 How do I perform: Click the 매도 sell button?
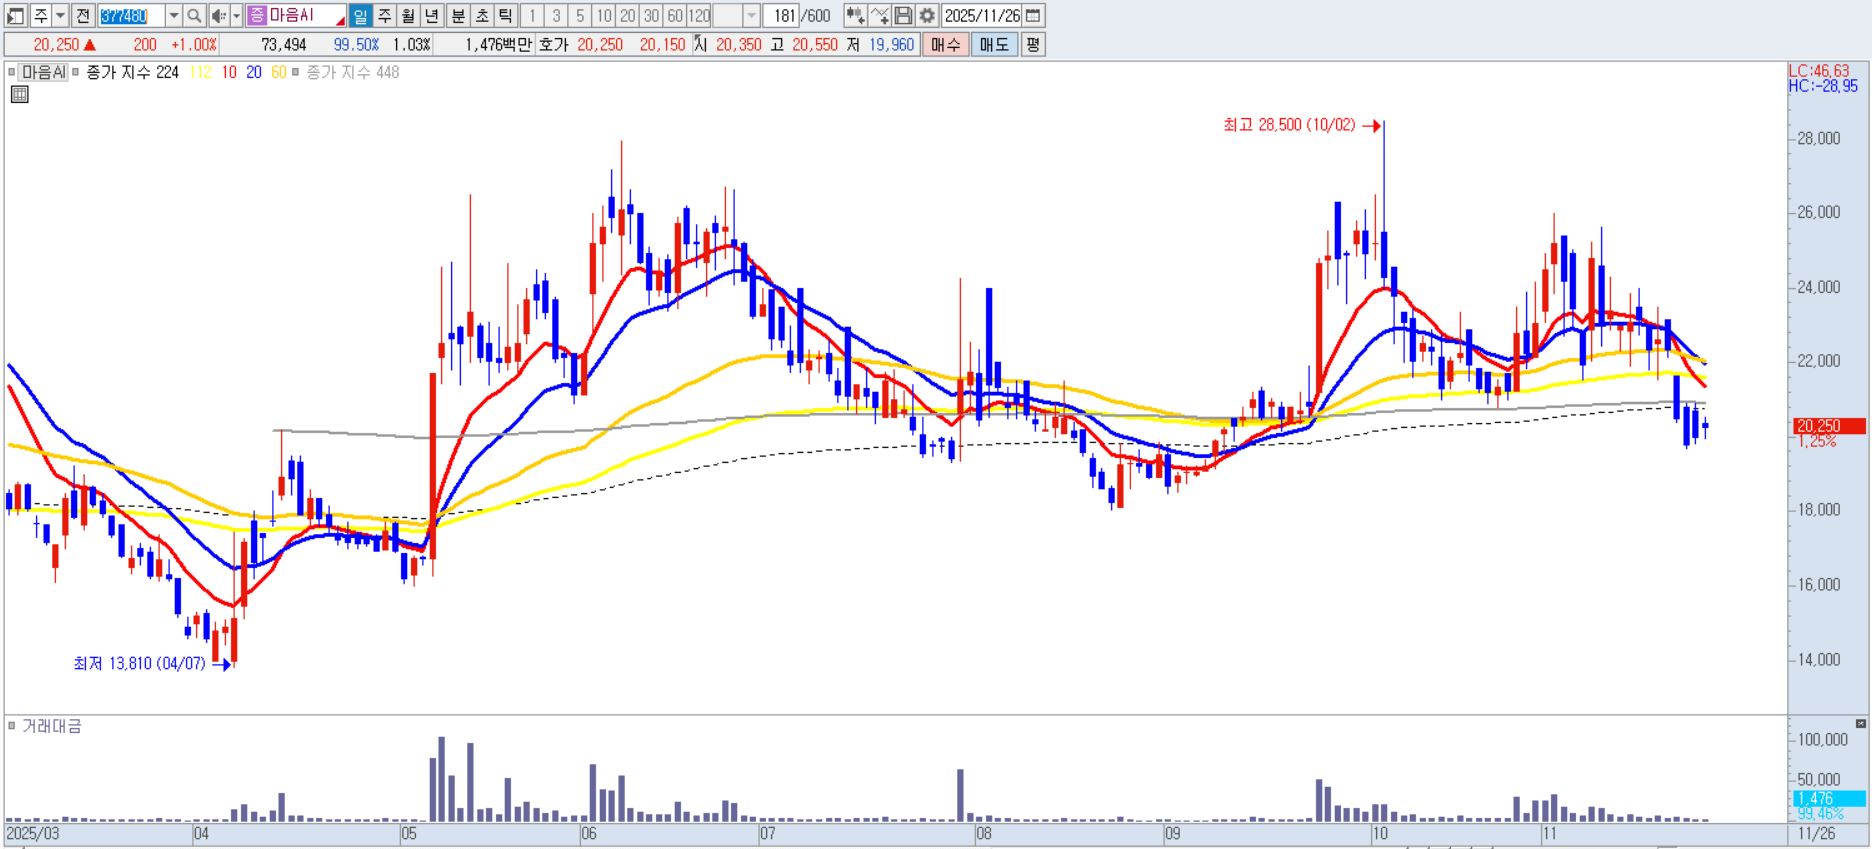(994, 45)
